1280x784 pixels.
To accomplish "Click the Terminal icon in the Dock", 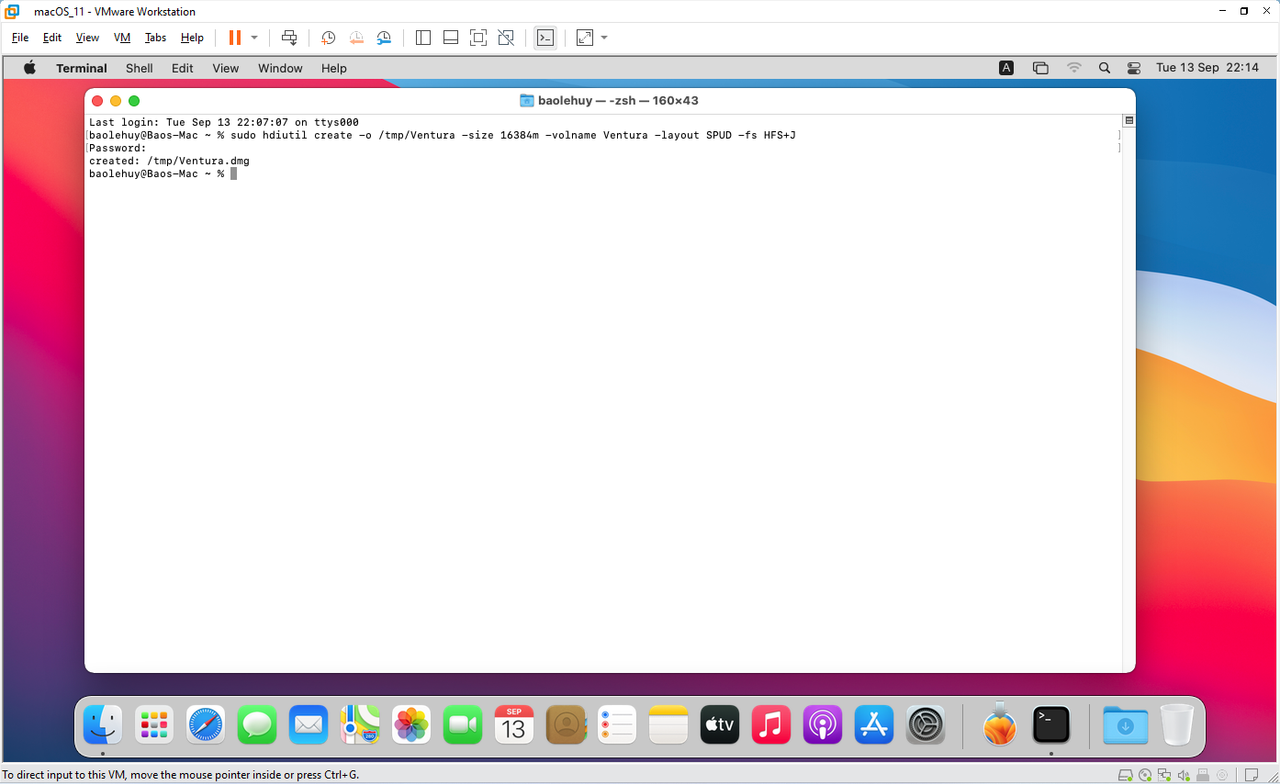I will pos(1051,724).
